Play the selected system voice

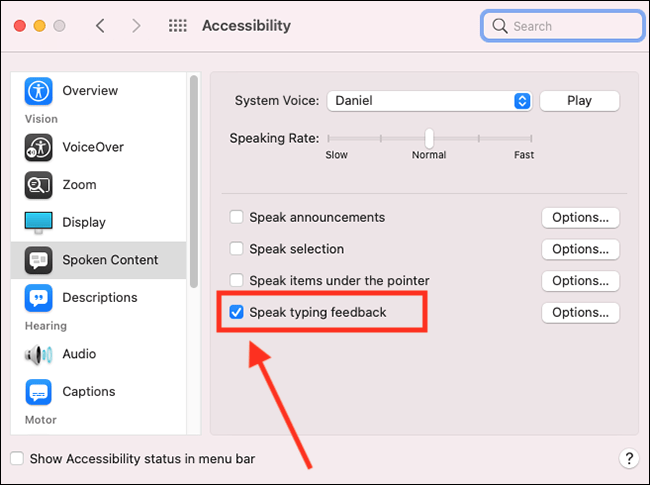[x=580, y=101]
